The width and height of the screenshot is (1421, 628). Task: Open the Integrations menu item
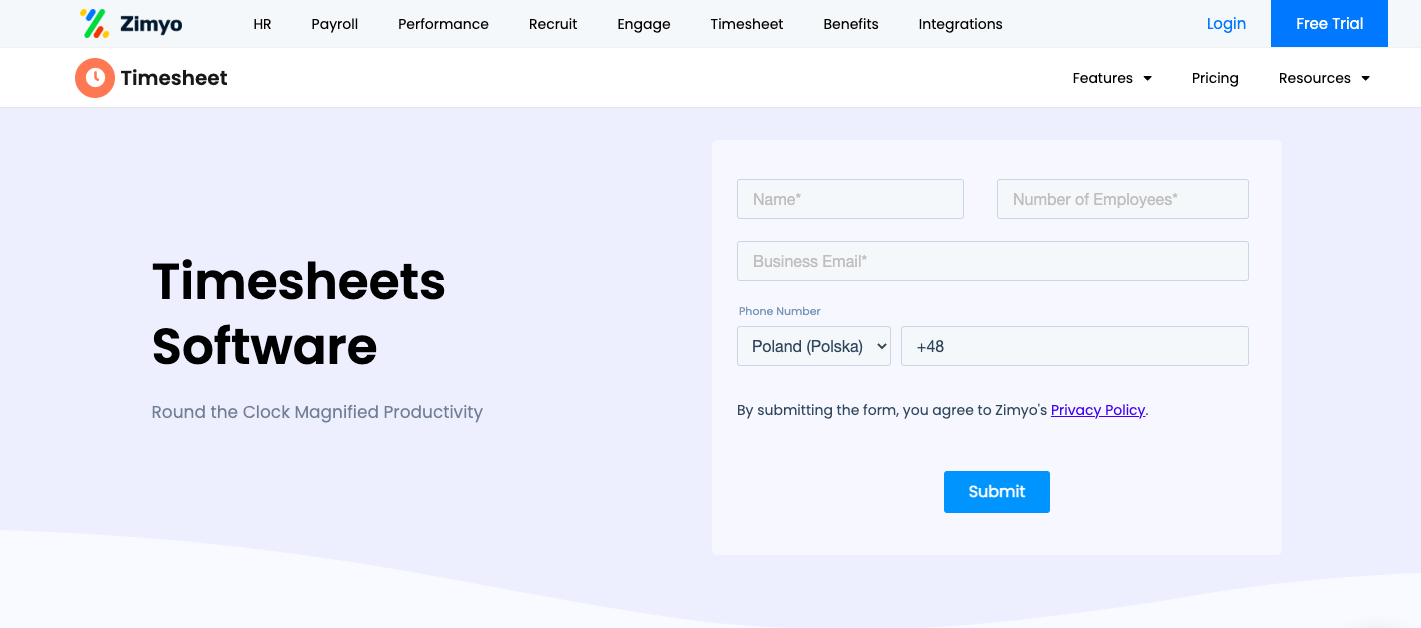pyautogui.click(x=960, y=24)
